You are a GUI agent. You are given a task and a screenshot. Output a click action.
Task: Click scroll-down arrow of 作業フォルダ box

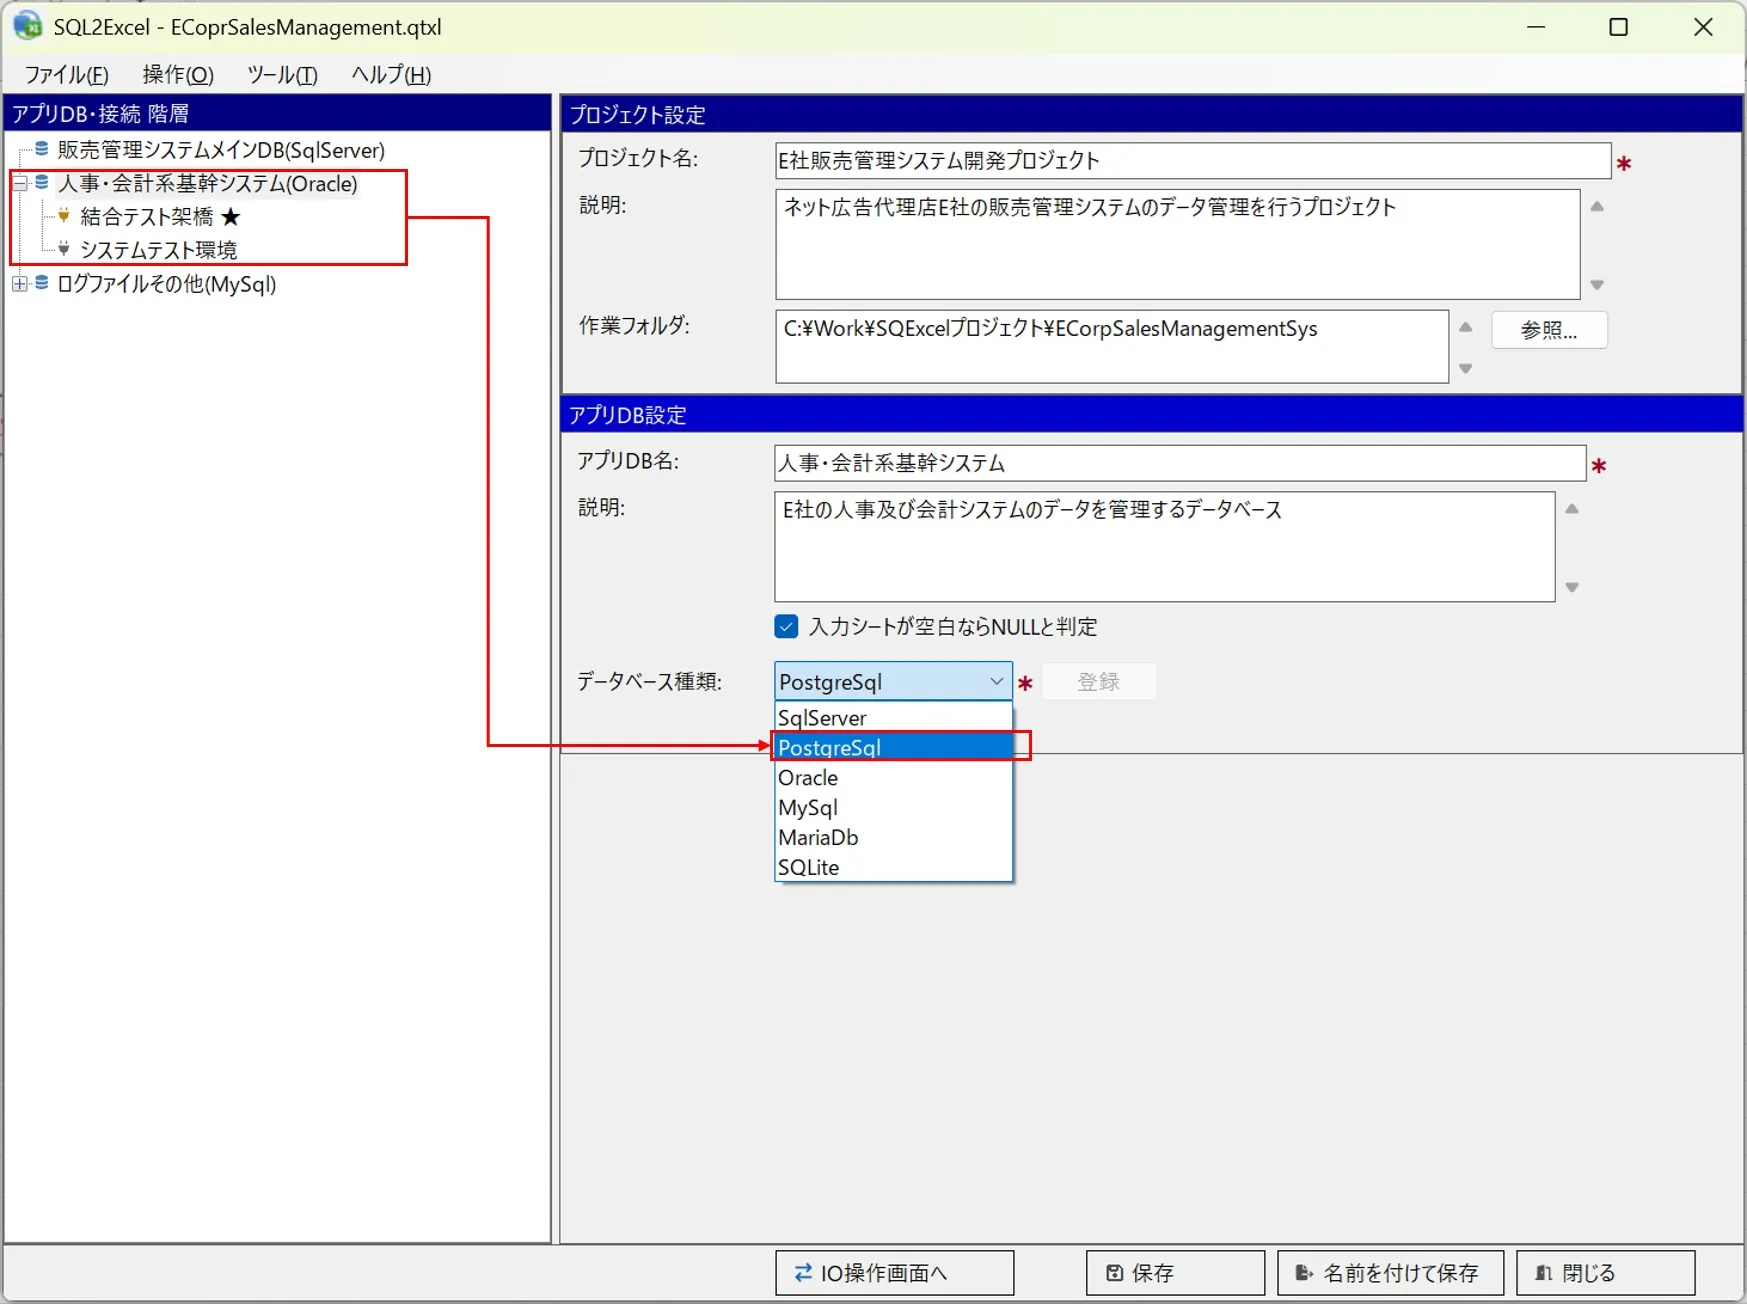(x=1465, y=368)
